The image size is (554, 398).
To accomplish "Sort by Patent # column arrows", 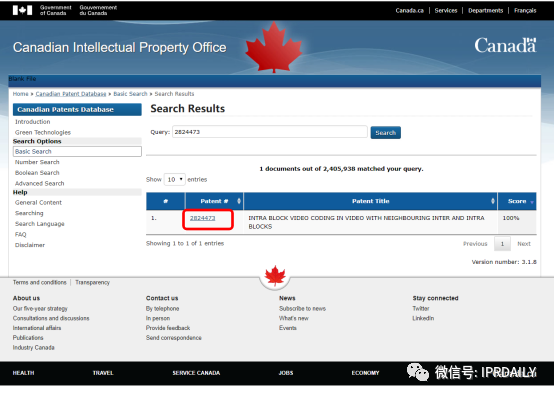I will [239, 201].
